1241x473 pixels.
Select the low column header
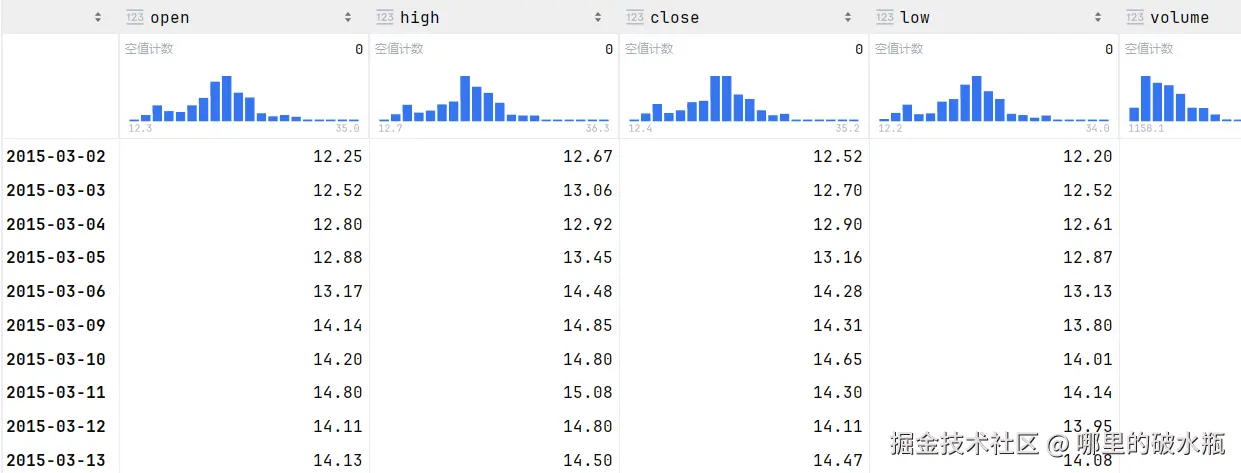(x=994, y=17)
